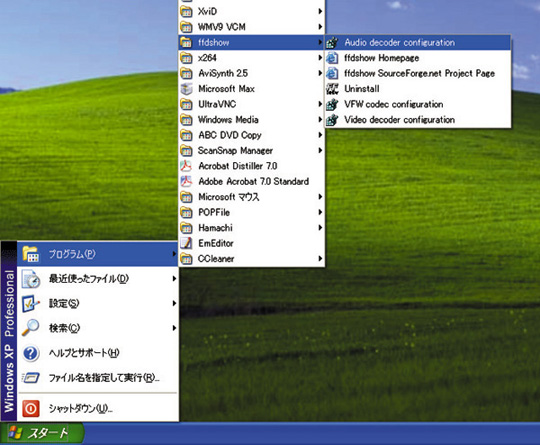Select VFW codec configuration entry
The image size is (540, 445).
(x=418, y=104)
